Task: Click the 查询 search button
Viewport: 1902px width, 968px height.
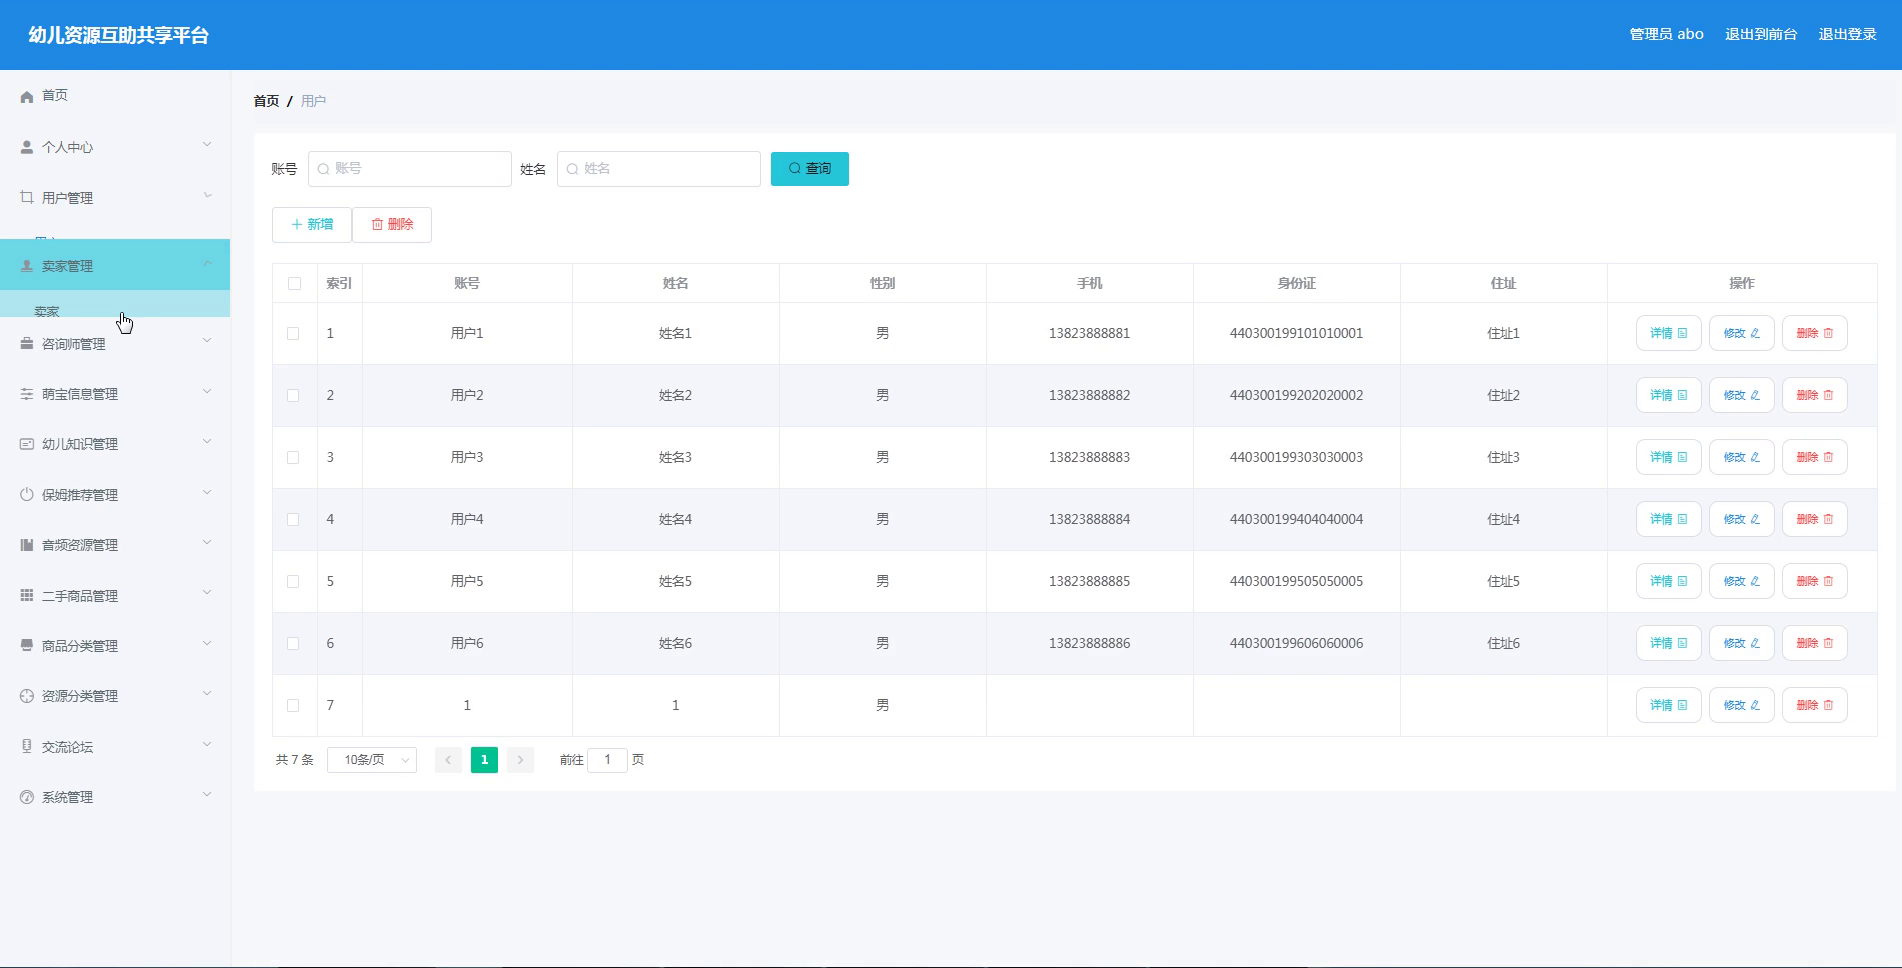Action: 810,169
